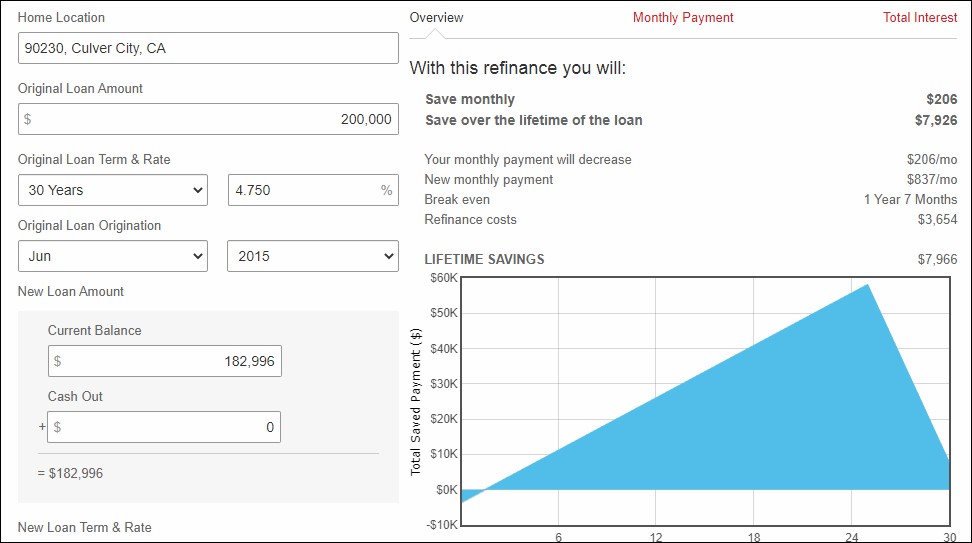Click the dollar sign in Current Balance
The image size is (972, 543).
[58, 361]
